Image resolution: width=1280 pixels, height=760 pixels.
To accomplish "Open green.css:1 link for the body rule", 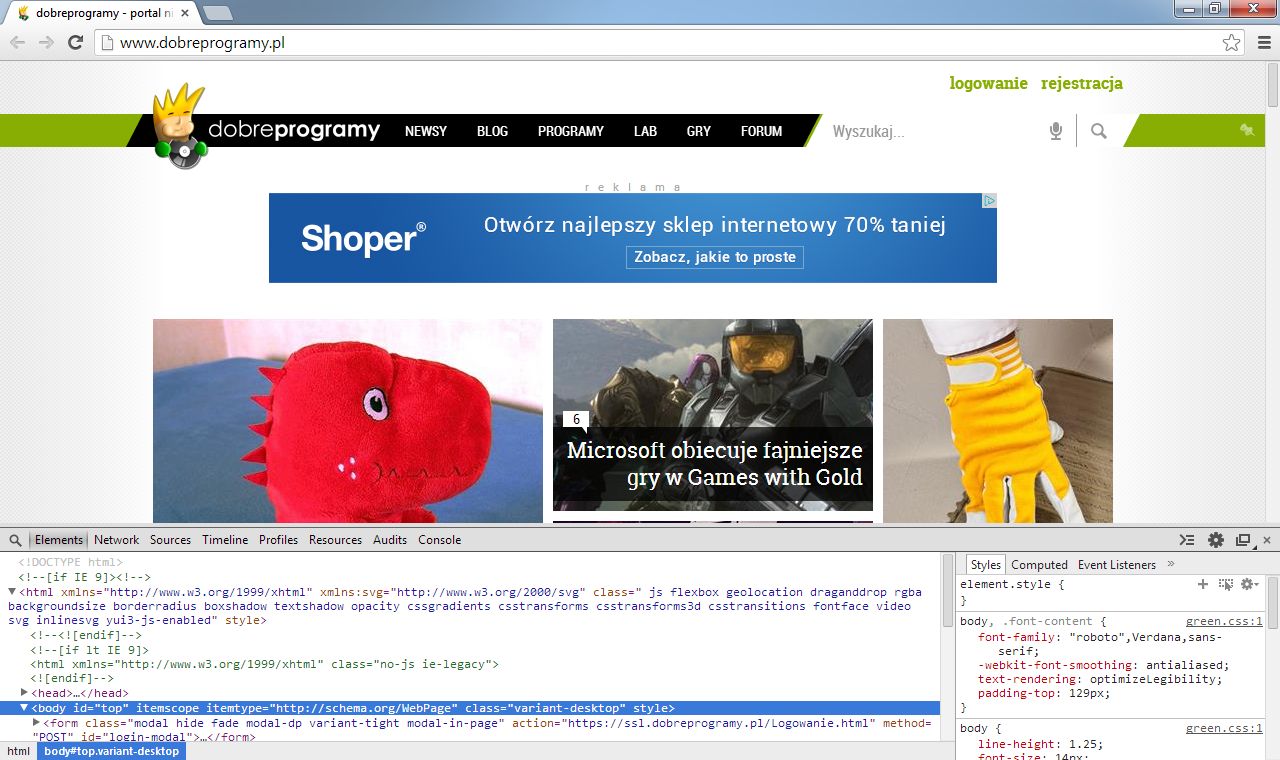I will tap(1224, 728).
